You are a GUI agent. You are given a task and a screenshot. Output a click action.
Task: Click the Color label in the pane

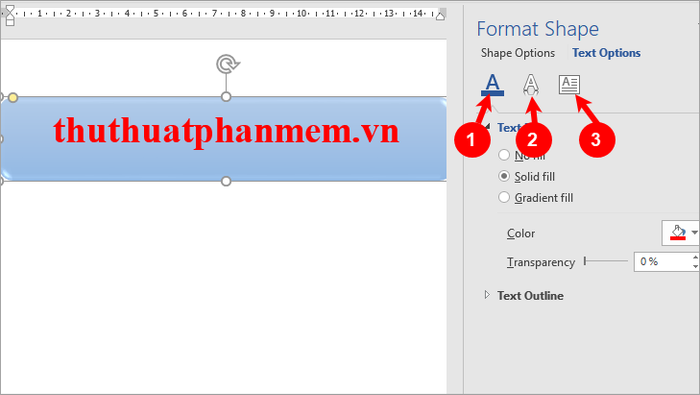tap(521, 233)
